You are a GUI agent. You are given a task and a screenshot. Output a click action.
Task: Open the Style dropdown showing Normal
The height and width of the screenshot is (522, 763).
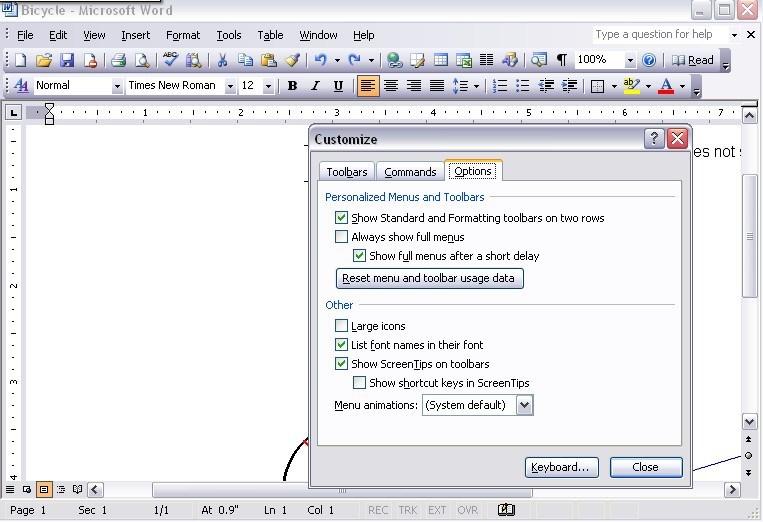(x=117, y=86)
